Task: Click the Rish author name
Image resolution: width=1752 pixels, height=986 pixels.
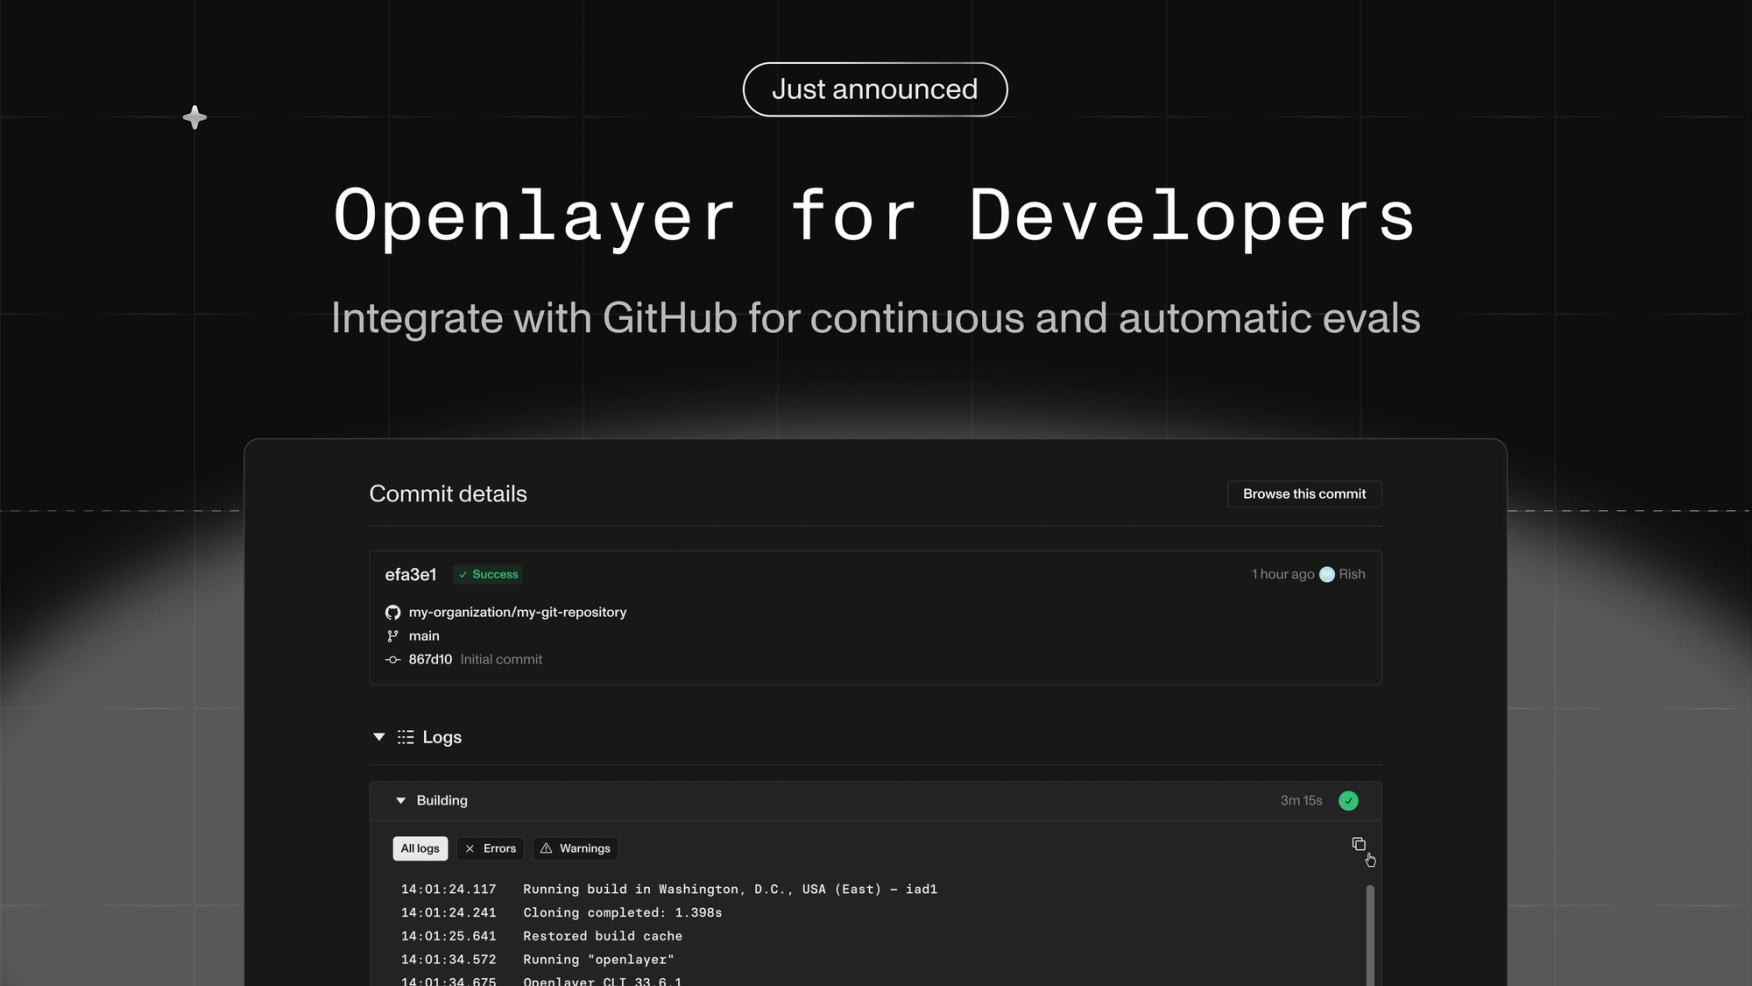Action: coord(1352,574)
